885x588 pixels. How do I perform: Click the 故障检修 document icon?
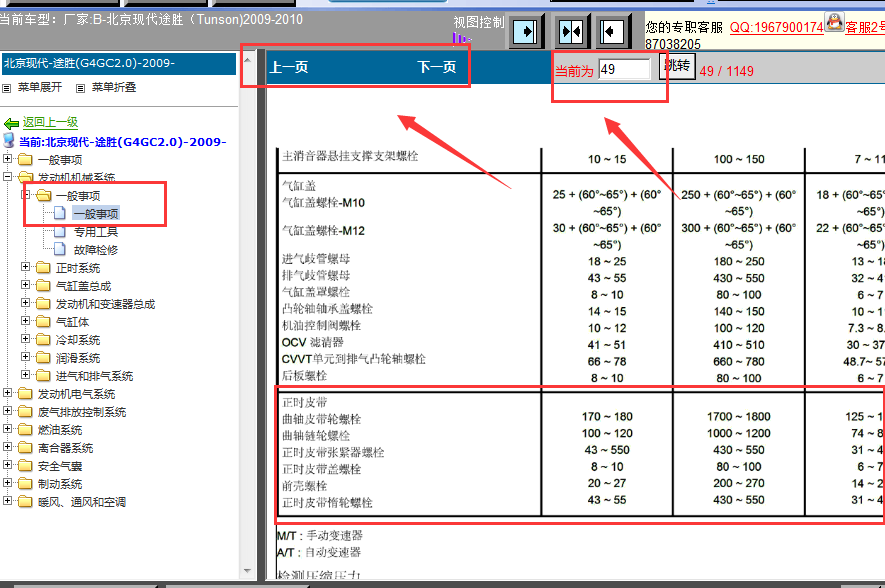pyautogui.click(x=60, y=249)
